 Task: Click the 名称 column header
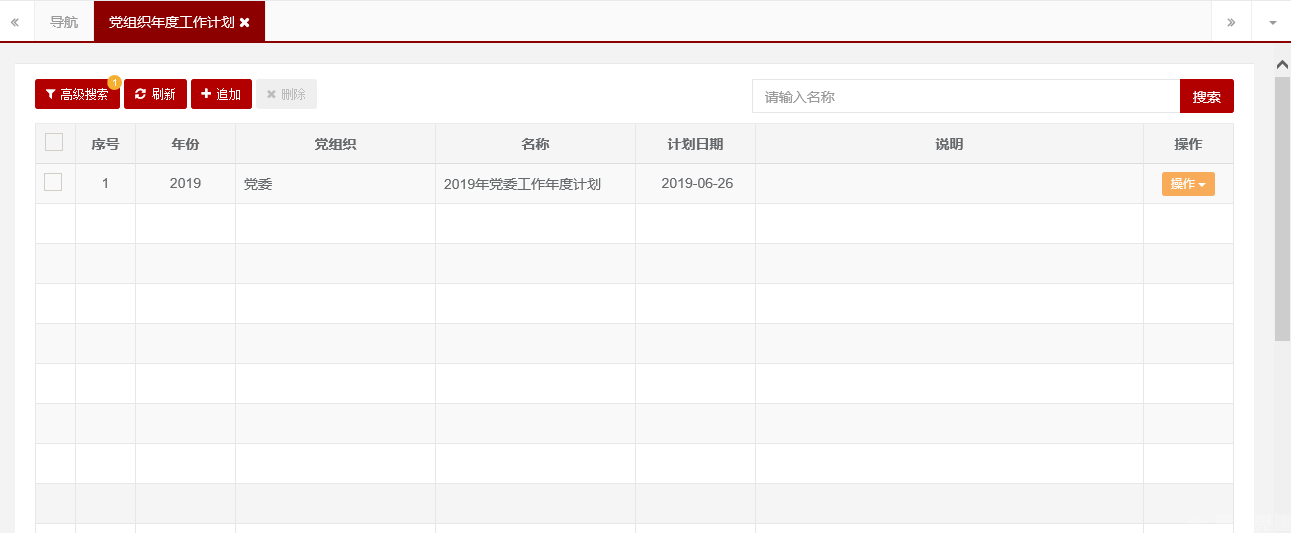coord(535,144)
